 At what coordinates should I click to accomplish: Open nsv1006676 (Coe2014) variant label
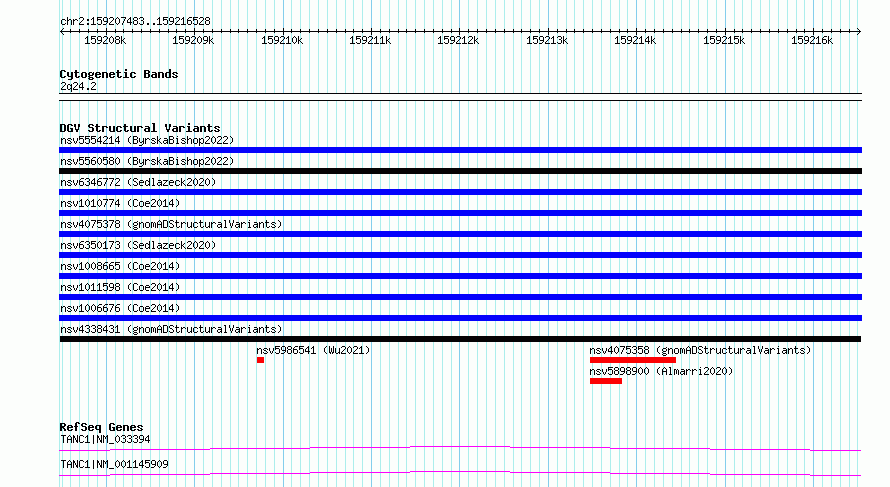tap(120, 308)
